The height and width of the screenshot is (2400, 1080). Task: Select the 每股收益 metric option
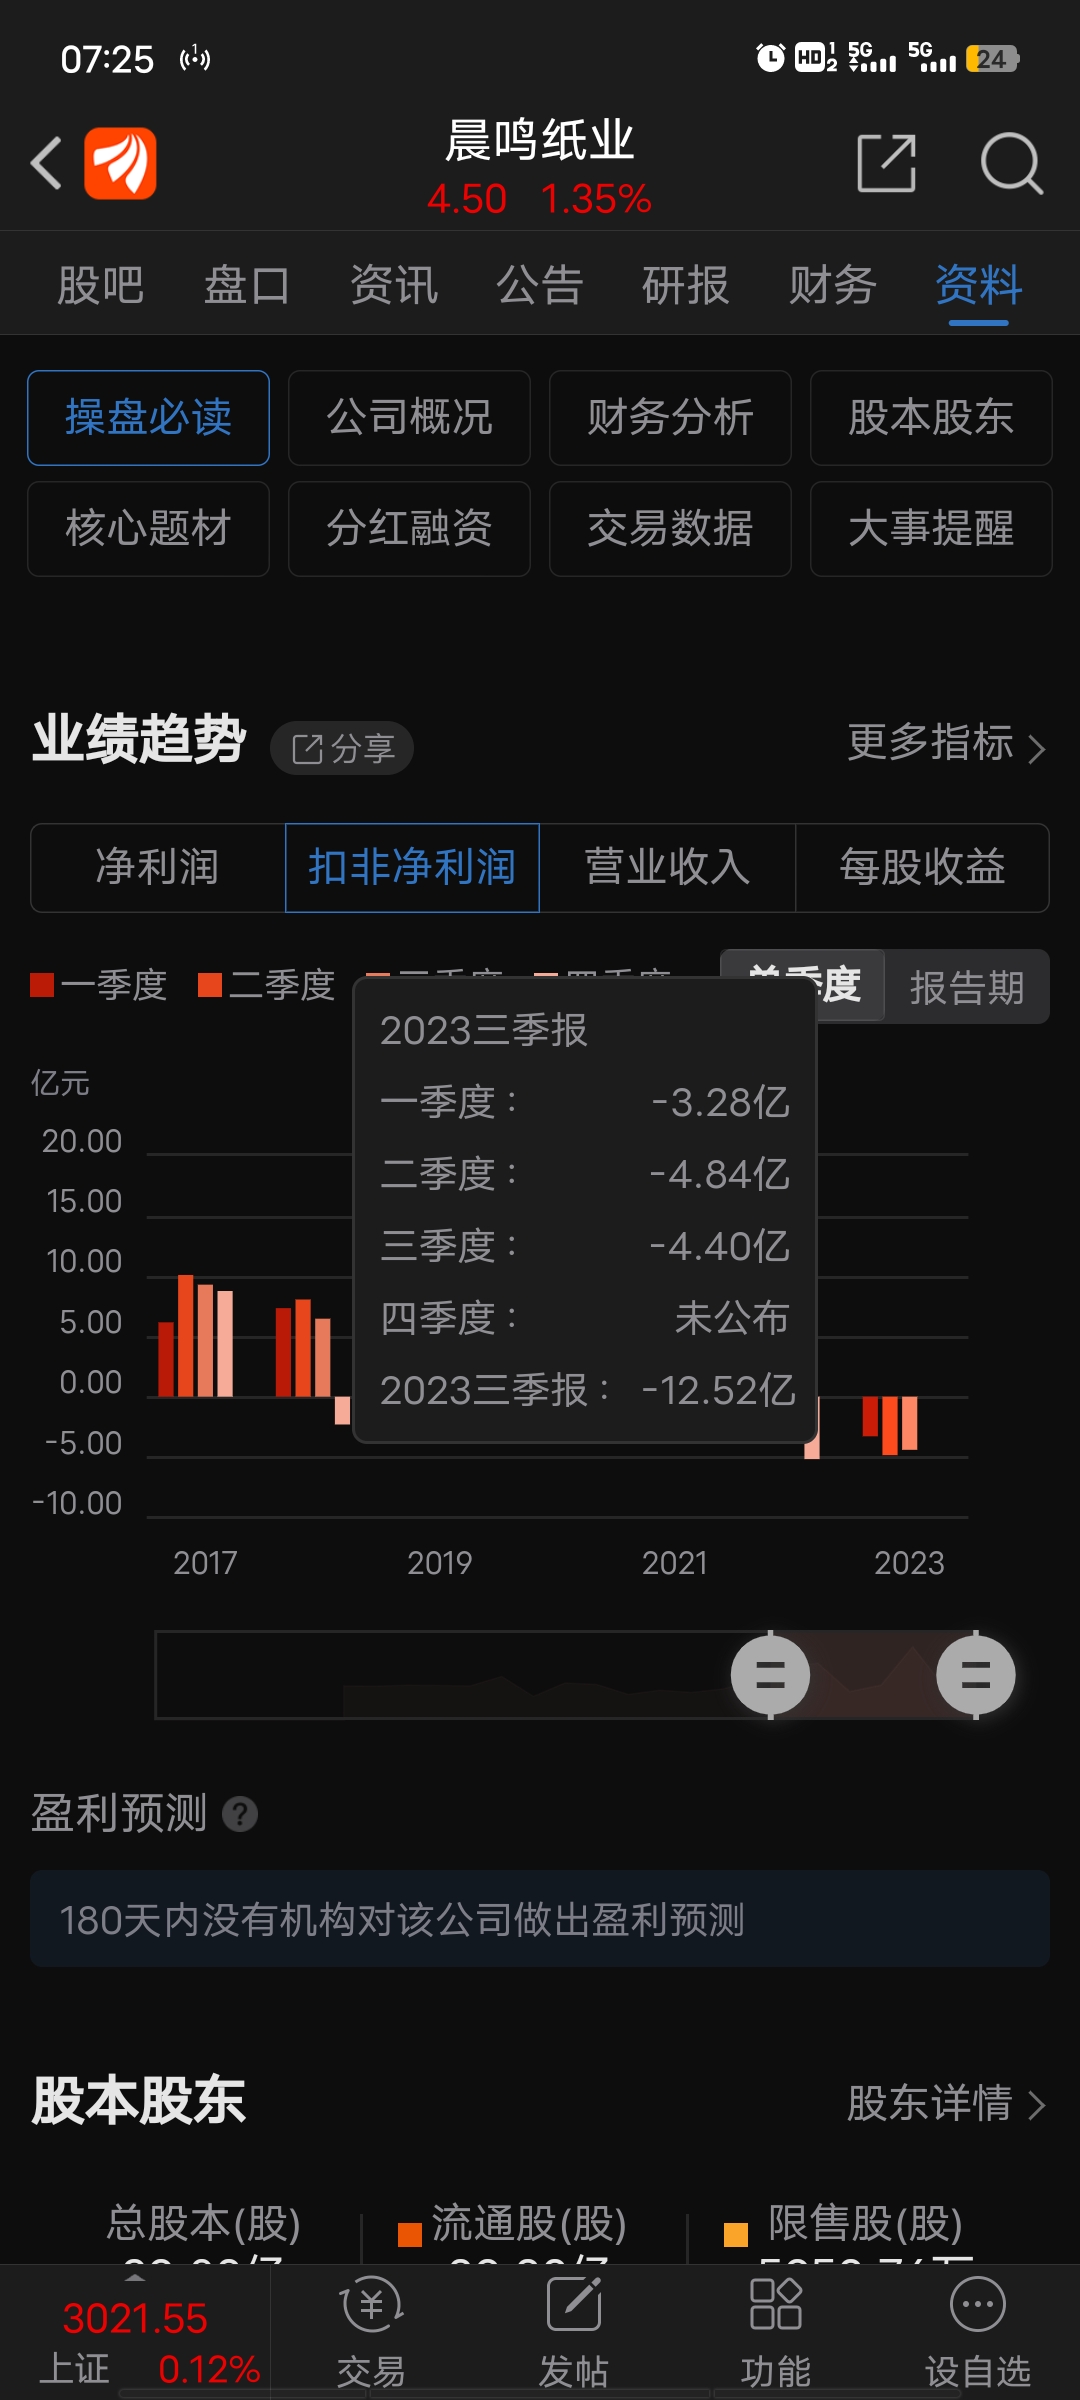click(922, 867)
